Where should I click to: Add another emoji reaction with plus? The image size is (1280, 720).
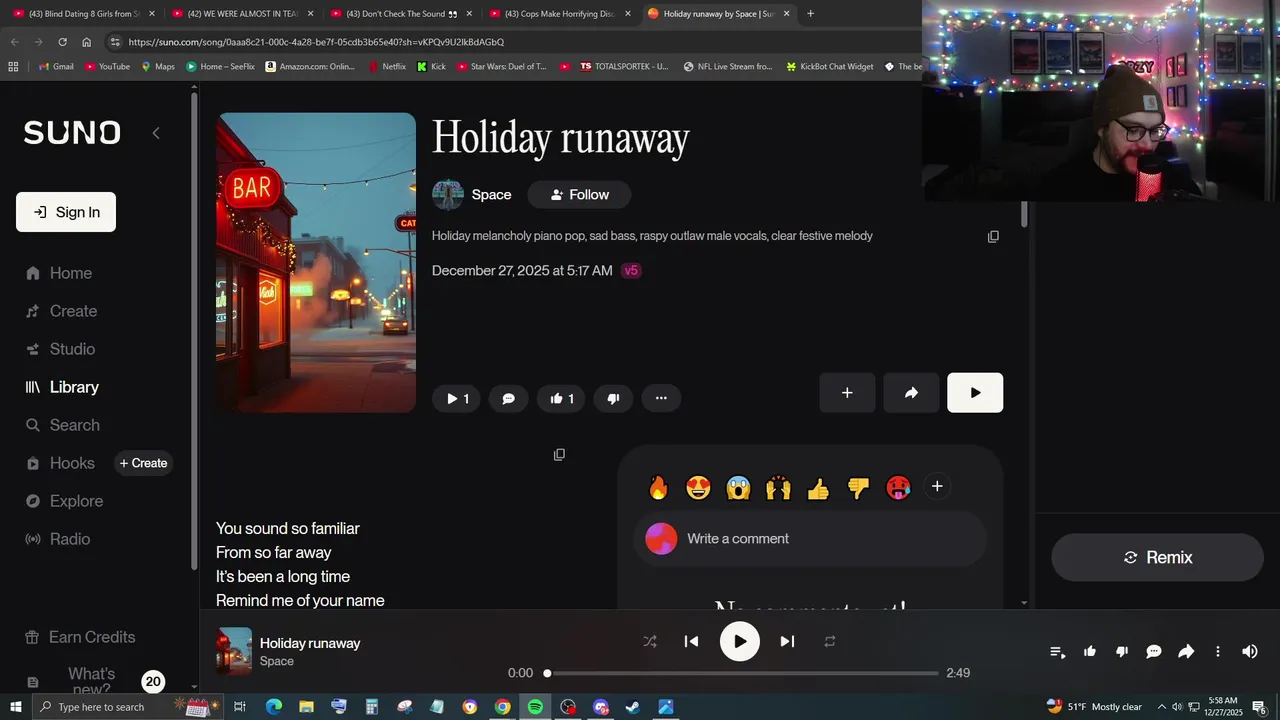[937, 487]
